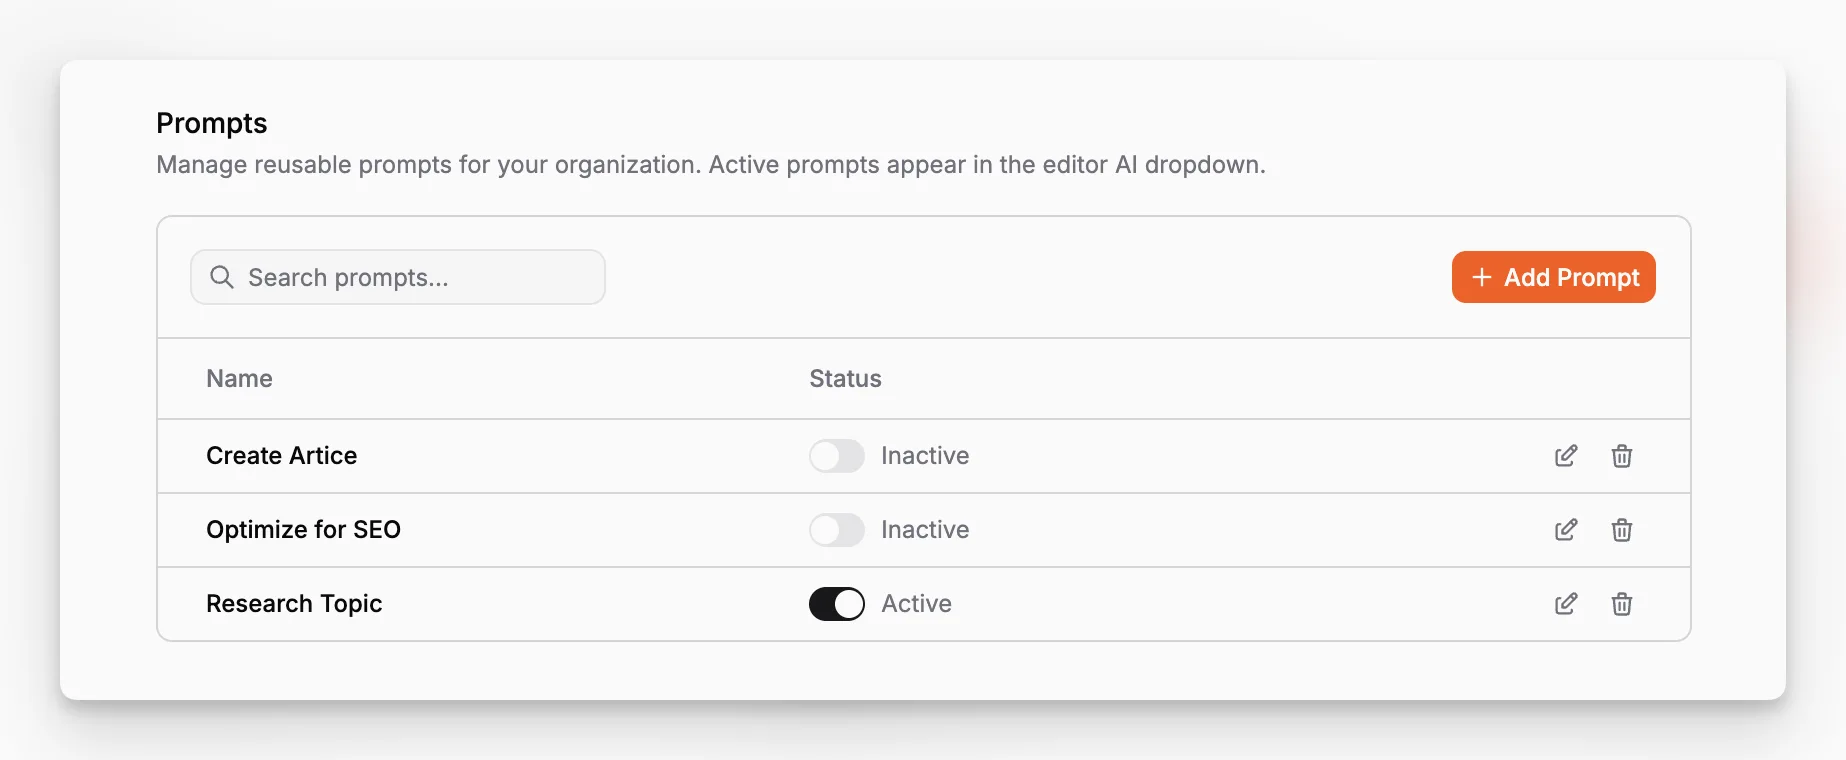
Task: Open edit for Optimize for SEO
Action: (x=1566, y=530)
